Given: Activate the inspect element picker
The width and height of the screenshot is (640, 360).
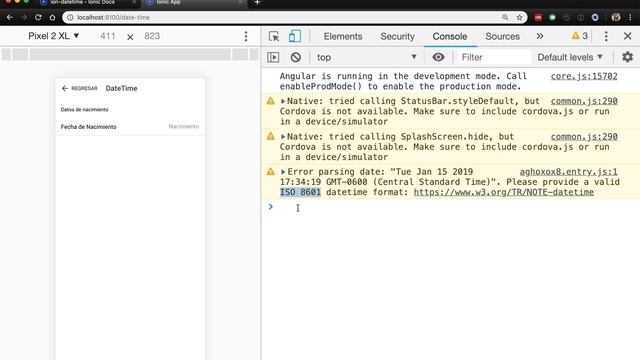Looking at the screenshot, I should tap(274, 36).
